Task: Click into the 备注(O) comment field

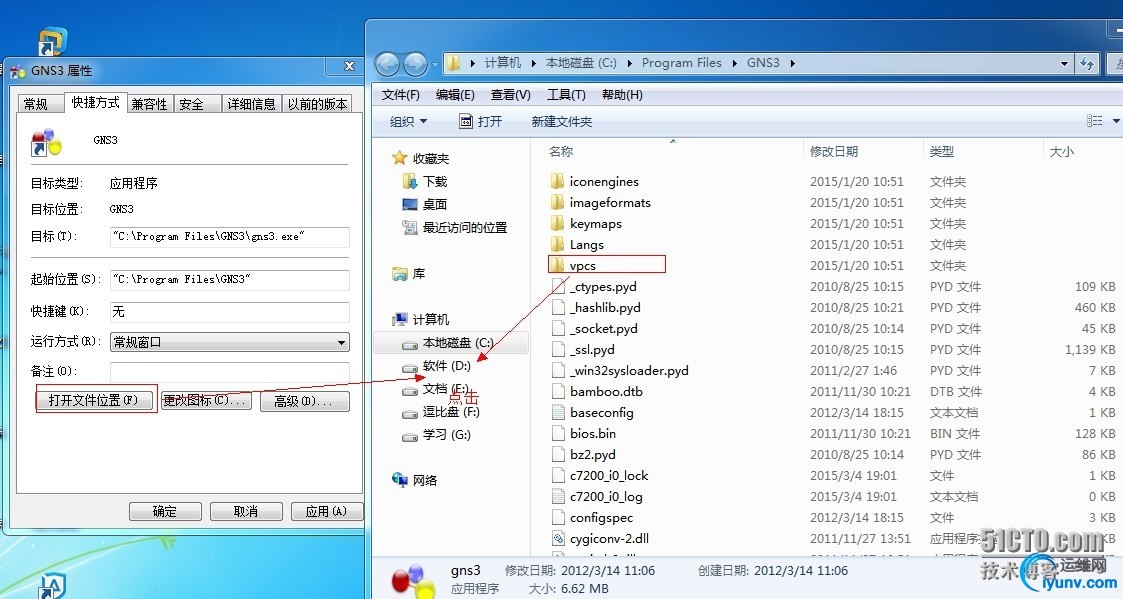Action: 229,372
